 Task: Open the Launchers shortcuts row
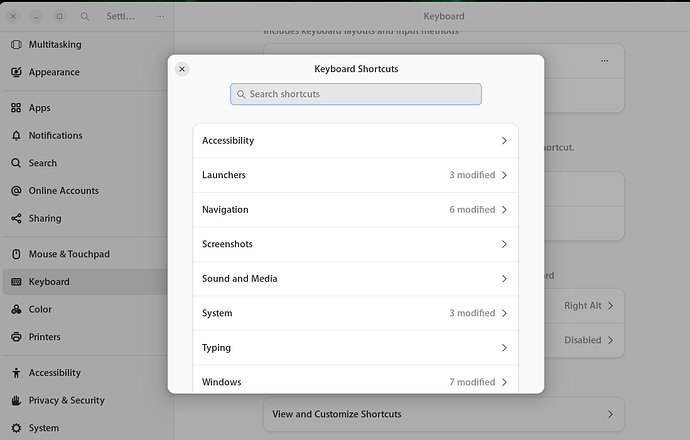click(355, 175)
